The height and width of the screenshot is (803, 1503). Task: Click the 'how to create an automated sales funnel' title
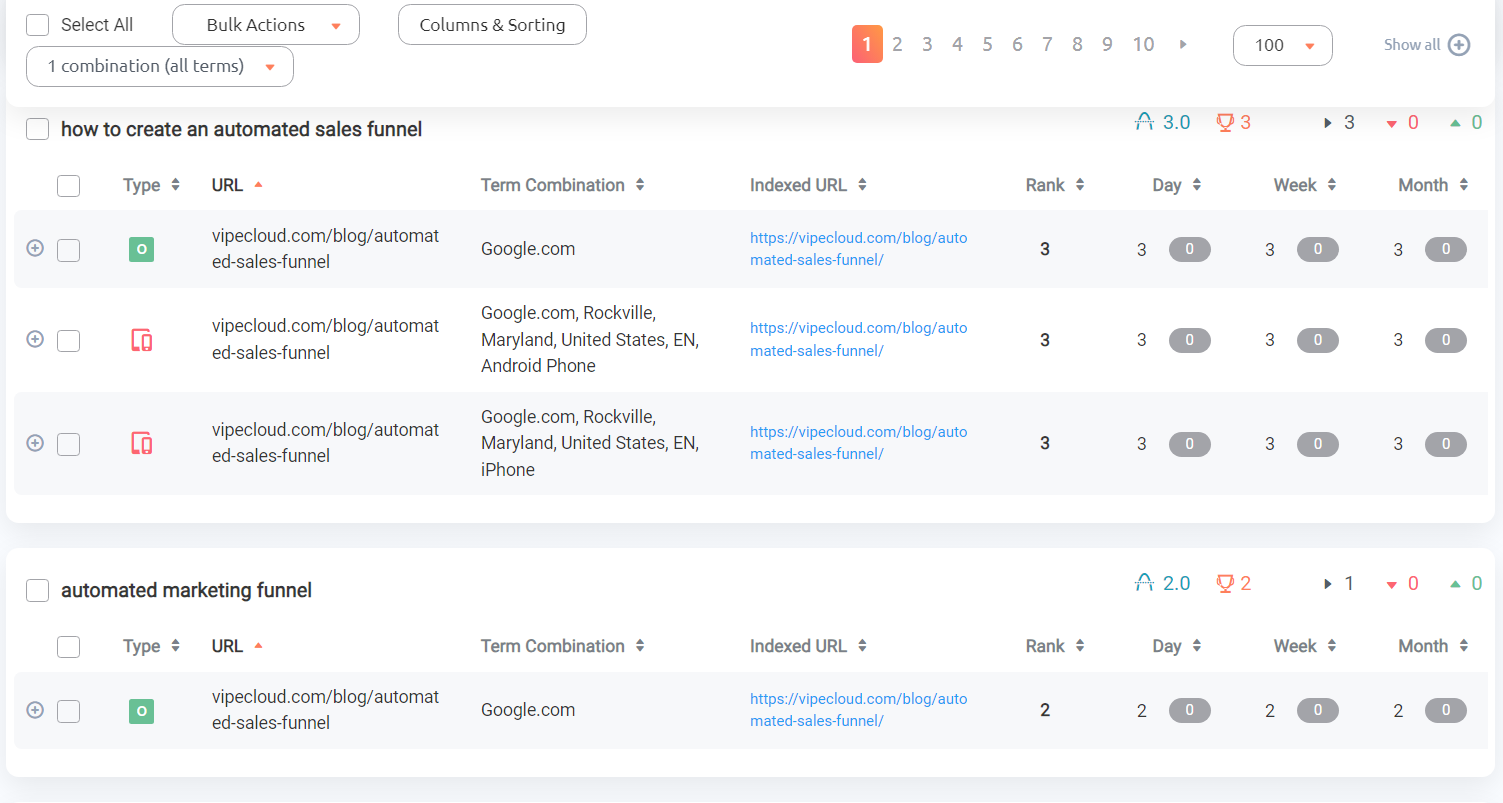pos(242,129)
